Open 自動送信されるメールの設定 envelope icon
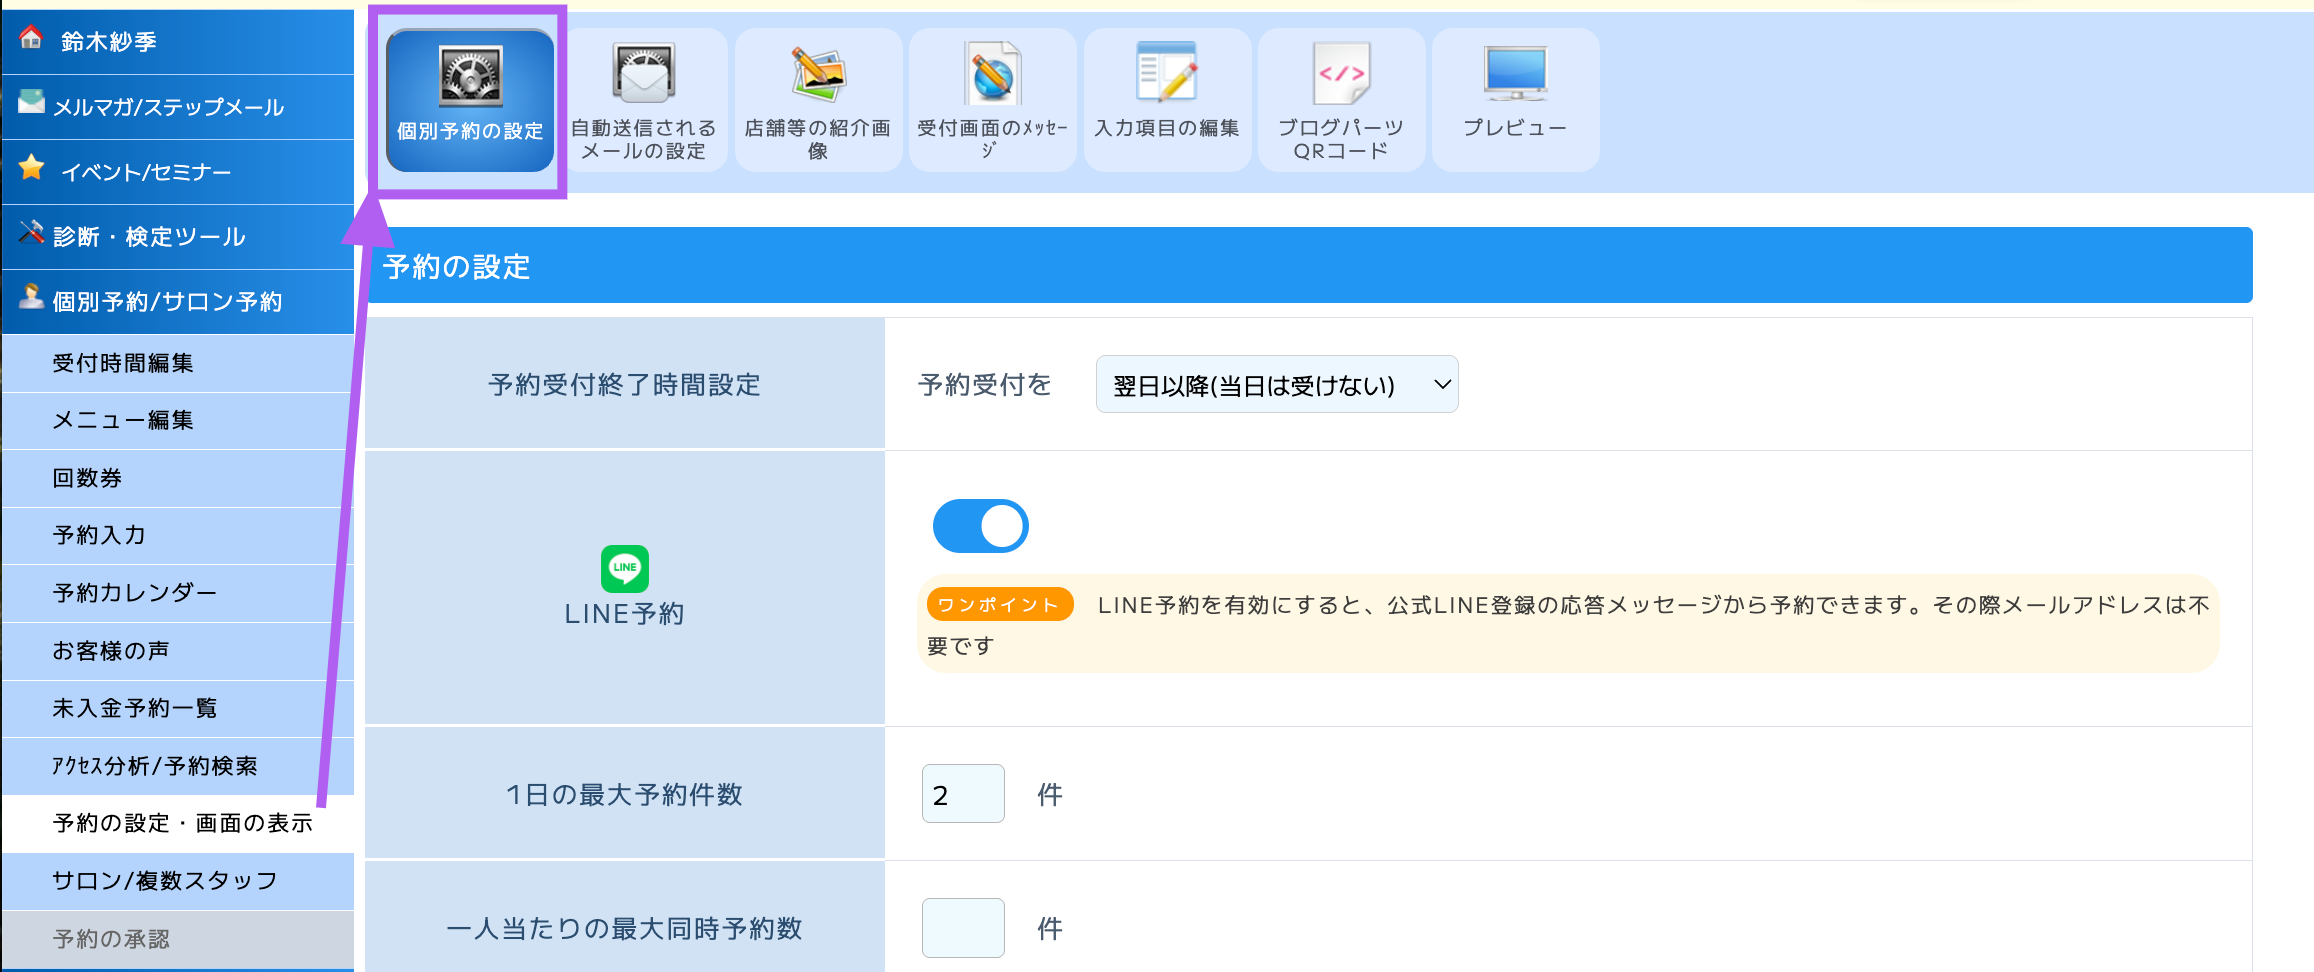Screen dimensions: 2314x972 tap(643, 74)
